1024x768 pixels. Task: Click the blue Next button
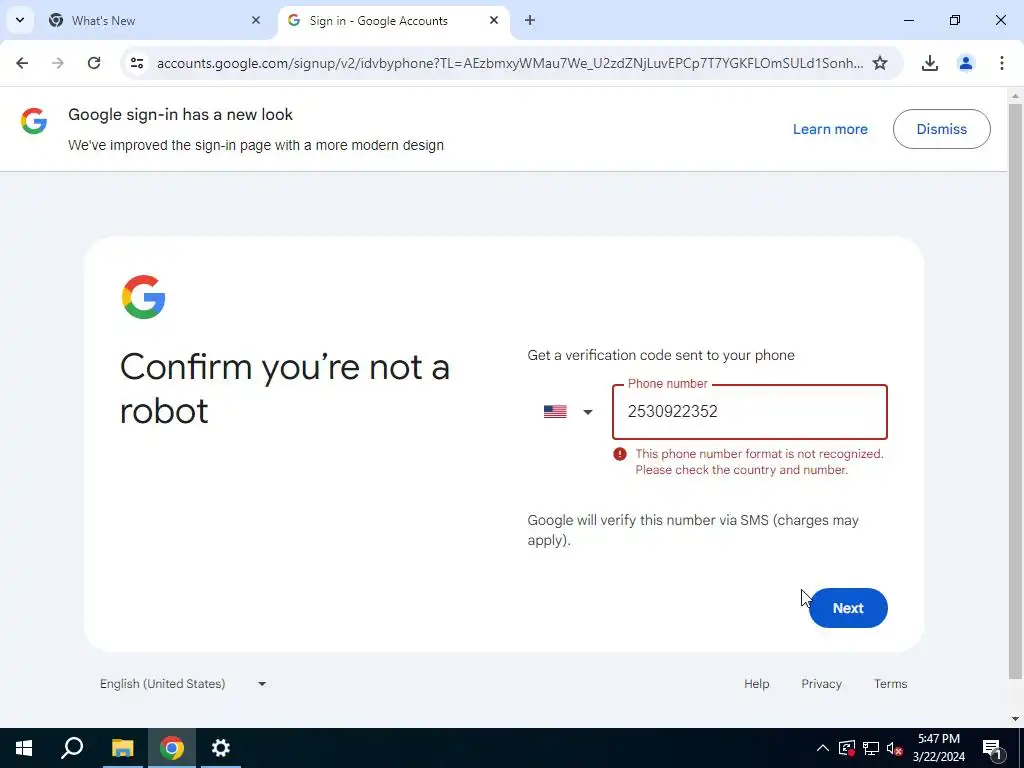(848, 608)
